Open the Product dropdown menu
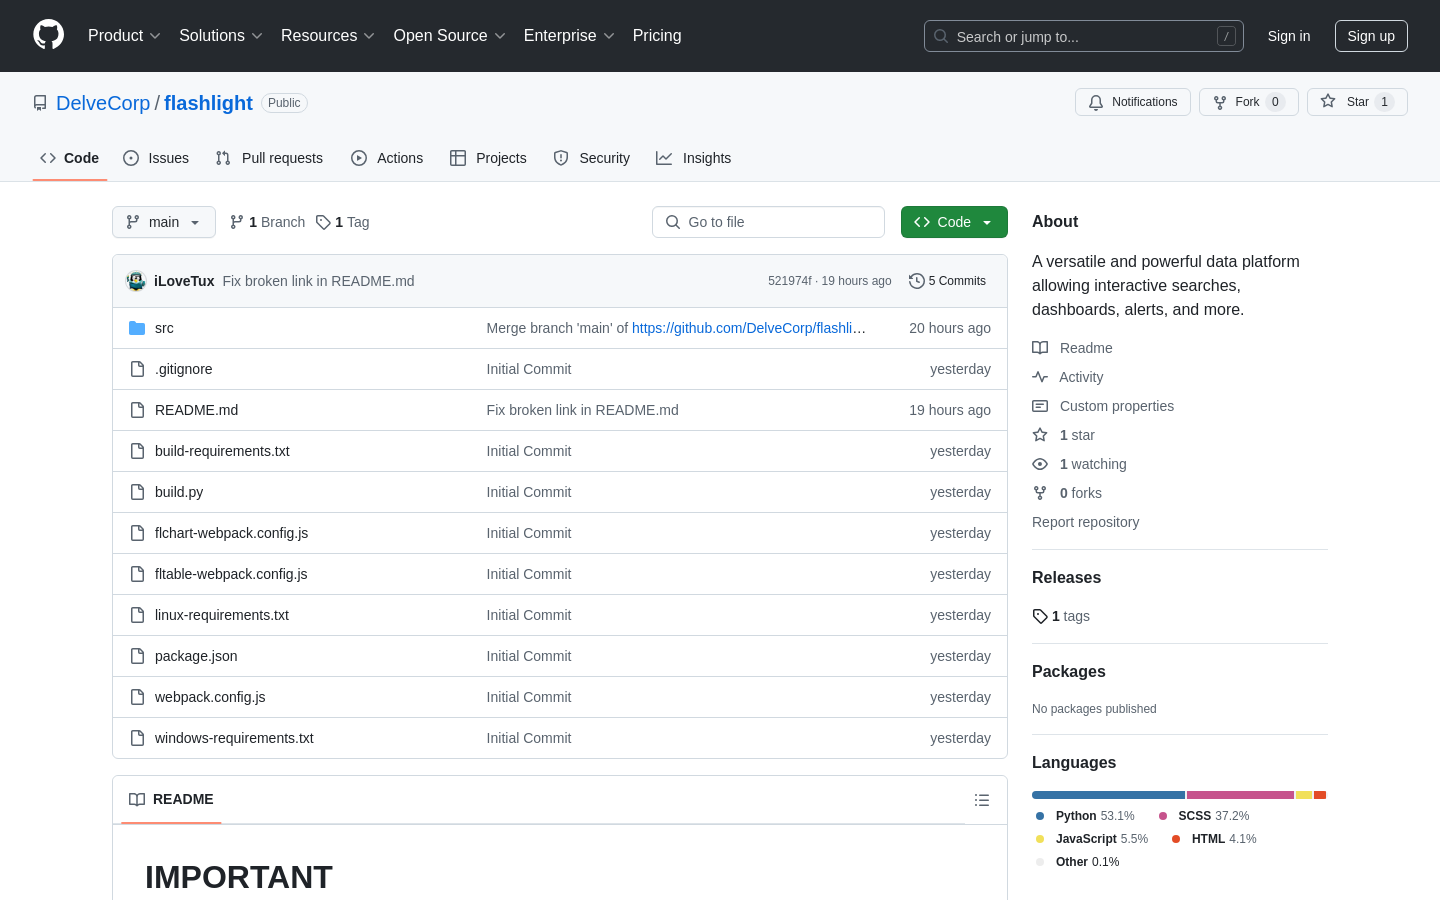This screenshot has width=1440, height=900. coord(124,36)
